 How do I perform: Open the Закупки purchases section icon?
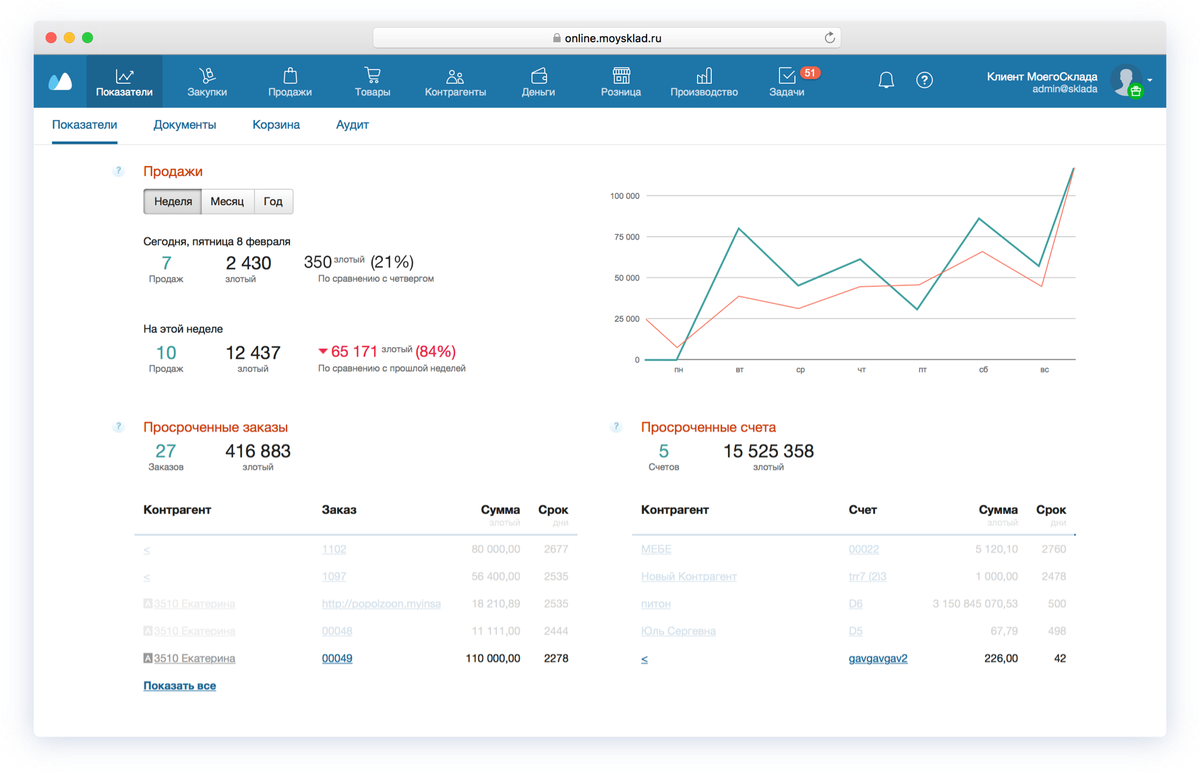click(207, 75)
